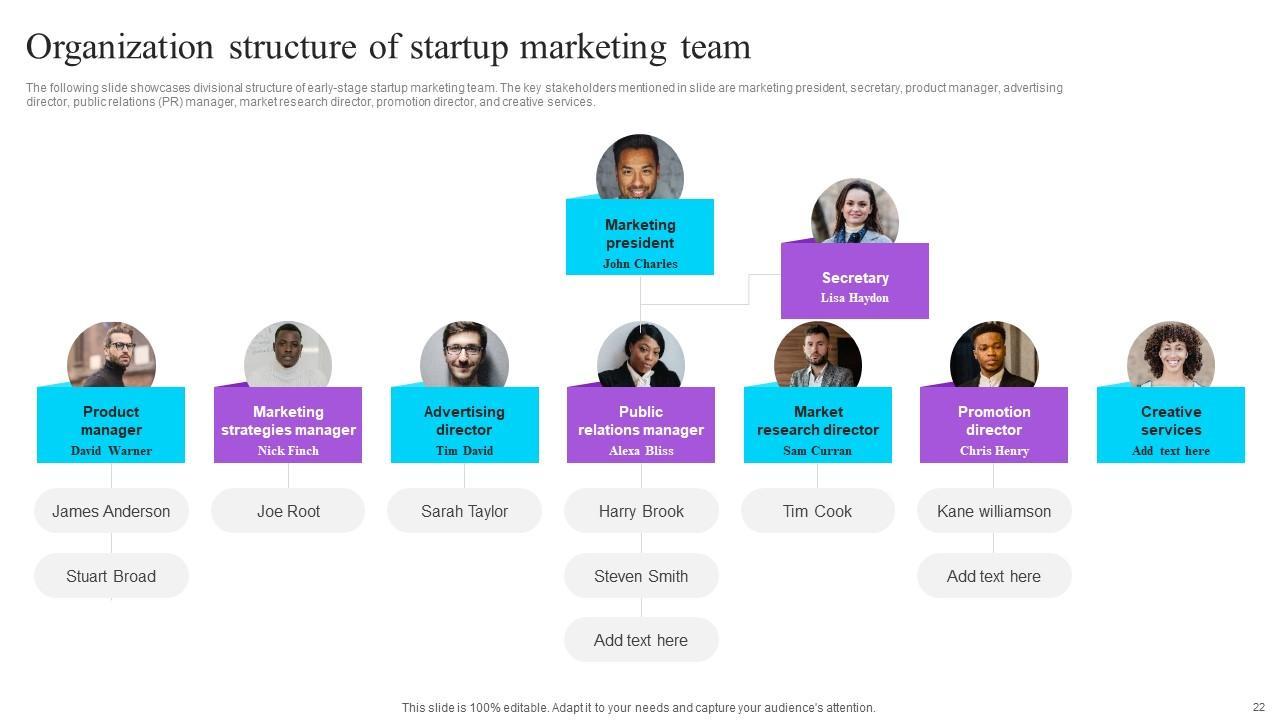
Task: Click the slide title heading text
Action: pos(388,47)
